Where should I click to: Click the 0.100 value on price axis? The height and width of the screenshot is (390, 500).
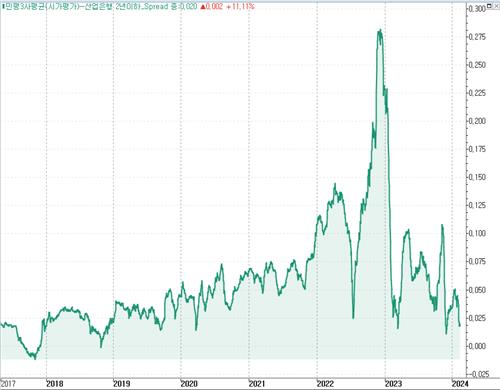tap(477, 233)
